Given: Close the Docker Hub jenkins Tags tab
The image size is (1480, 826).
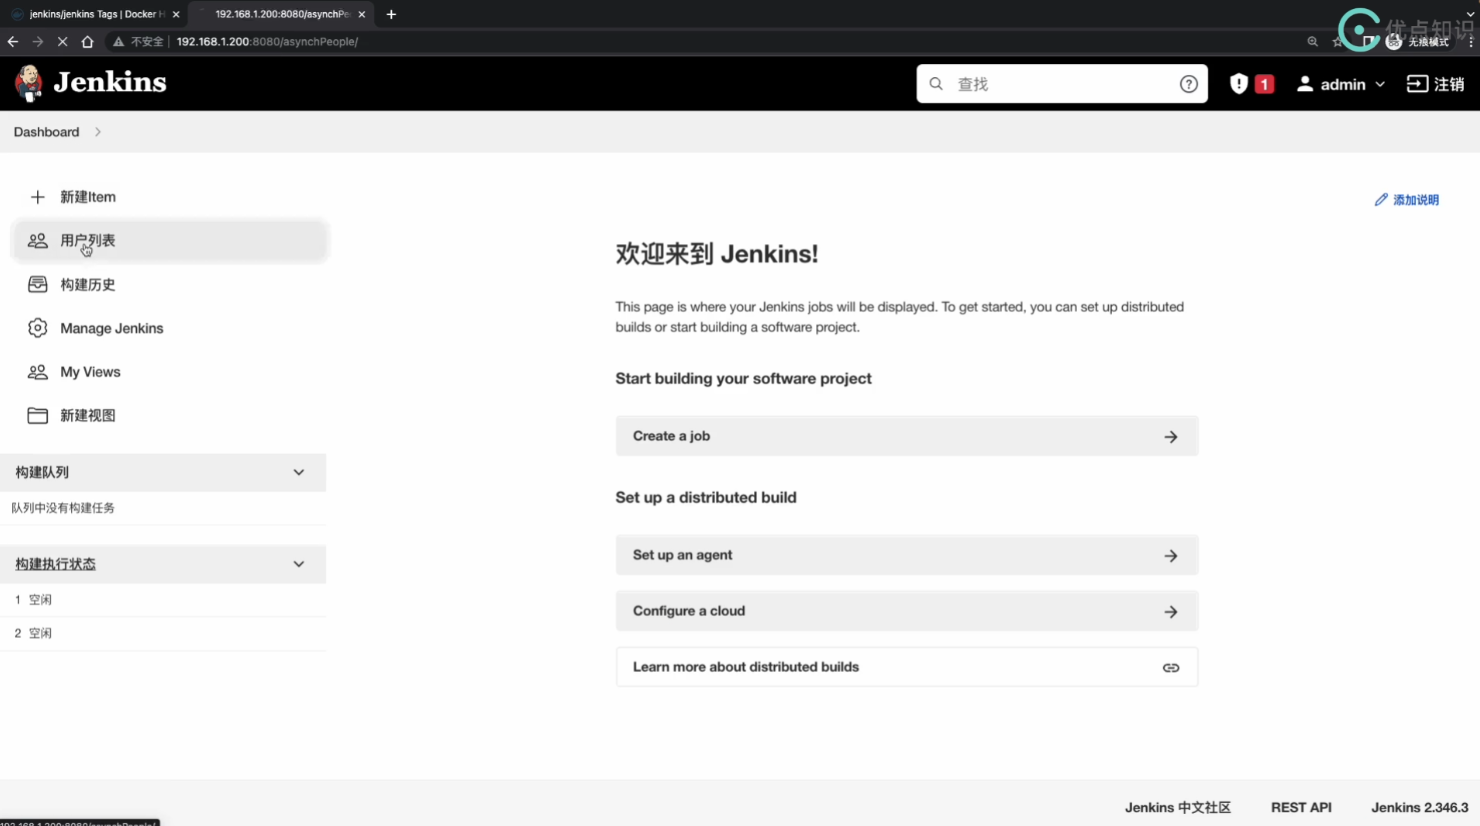Looking at the screenshot, I should pyautogui.click(x=176, y=14).
